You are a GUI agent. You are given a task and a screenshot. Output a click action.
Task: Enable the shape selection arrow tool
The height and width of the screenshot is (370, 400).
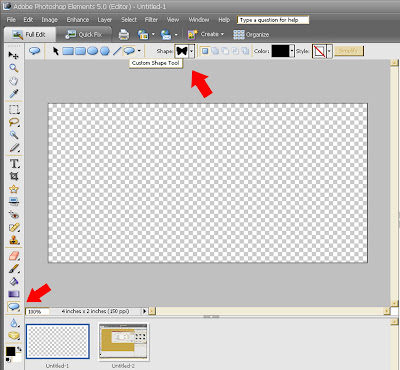point(55,51)
